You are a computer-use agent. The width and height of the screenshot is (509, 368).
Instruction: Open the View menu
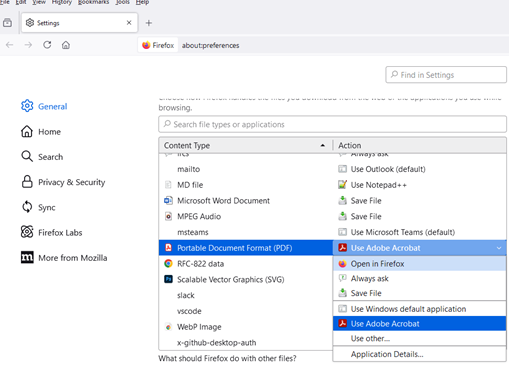pos(39,2)
